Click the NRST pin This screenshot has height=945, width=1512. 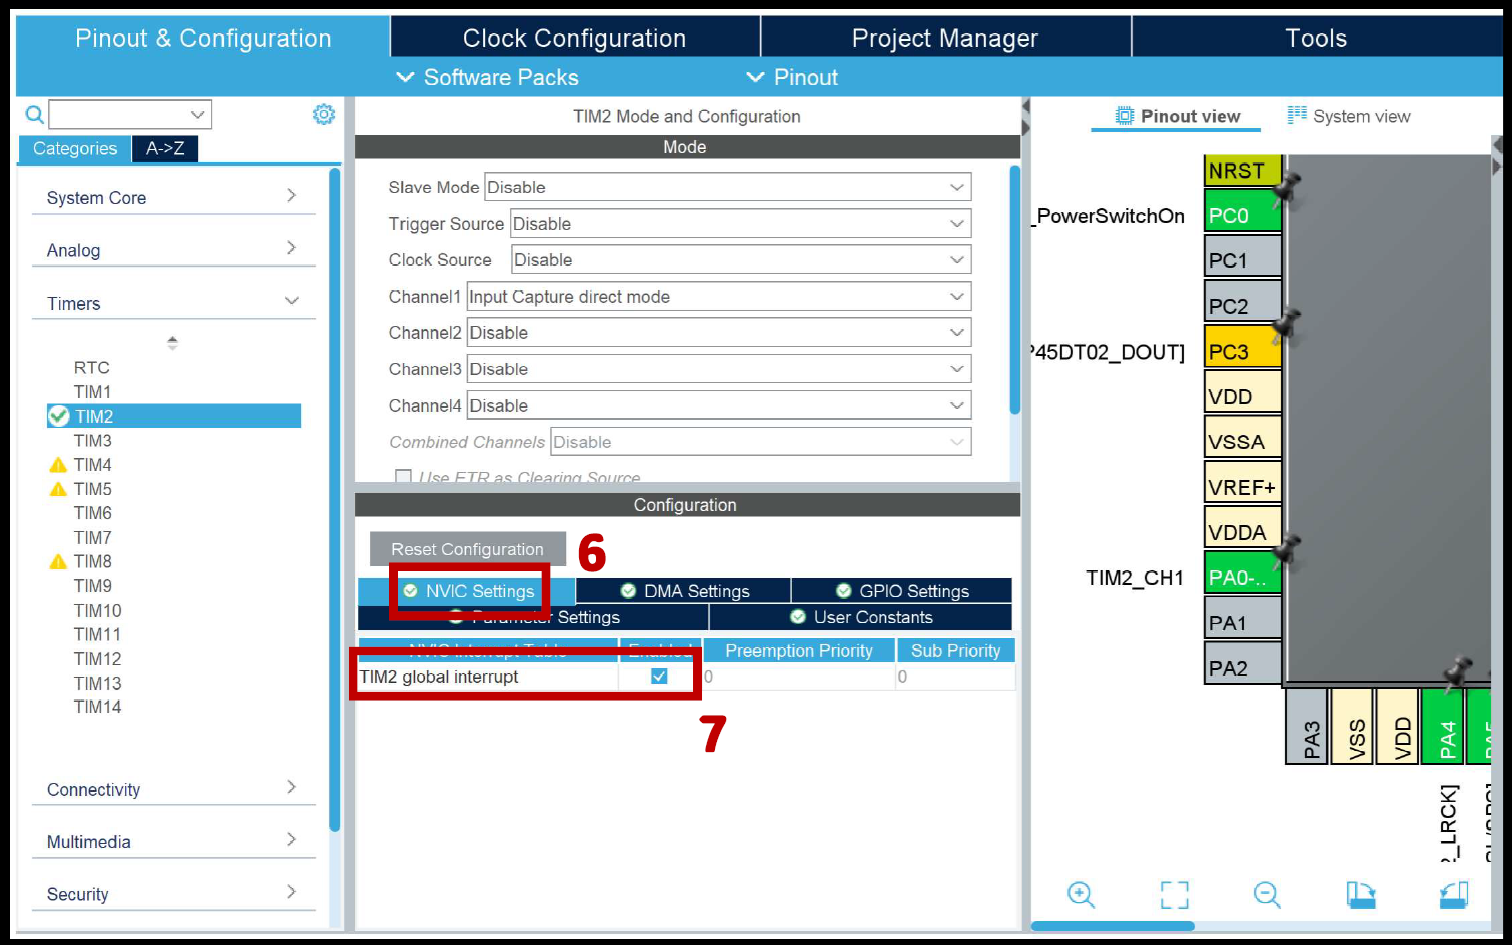1242,170
